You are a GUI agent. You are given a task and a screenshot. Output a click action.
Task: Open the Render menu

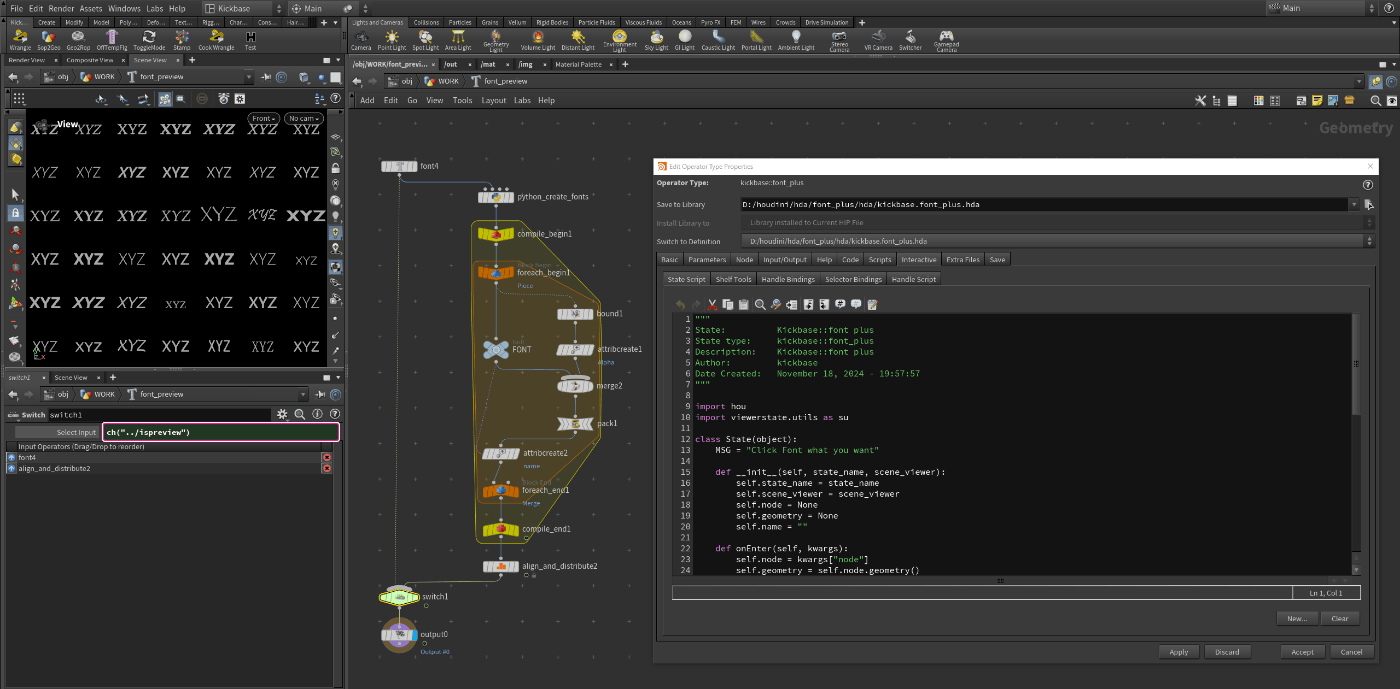60,8
